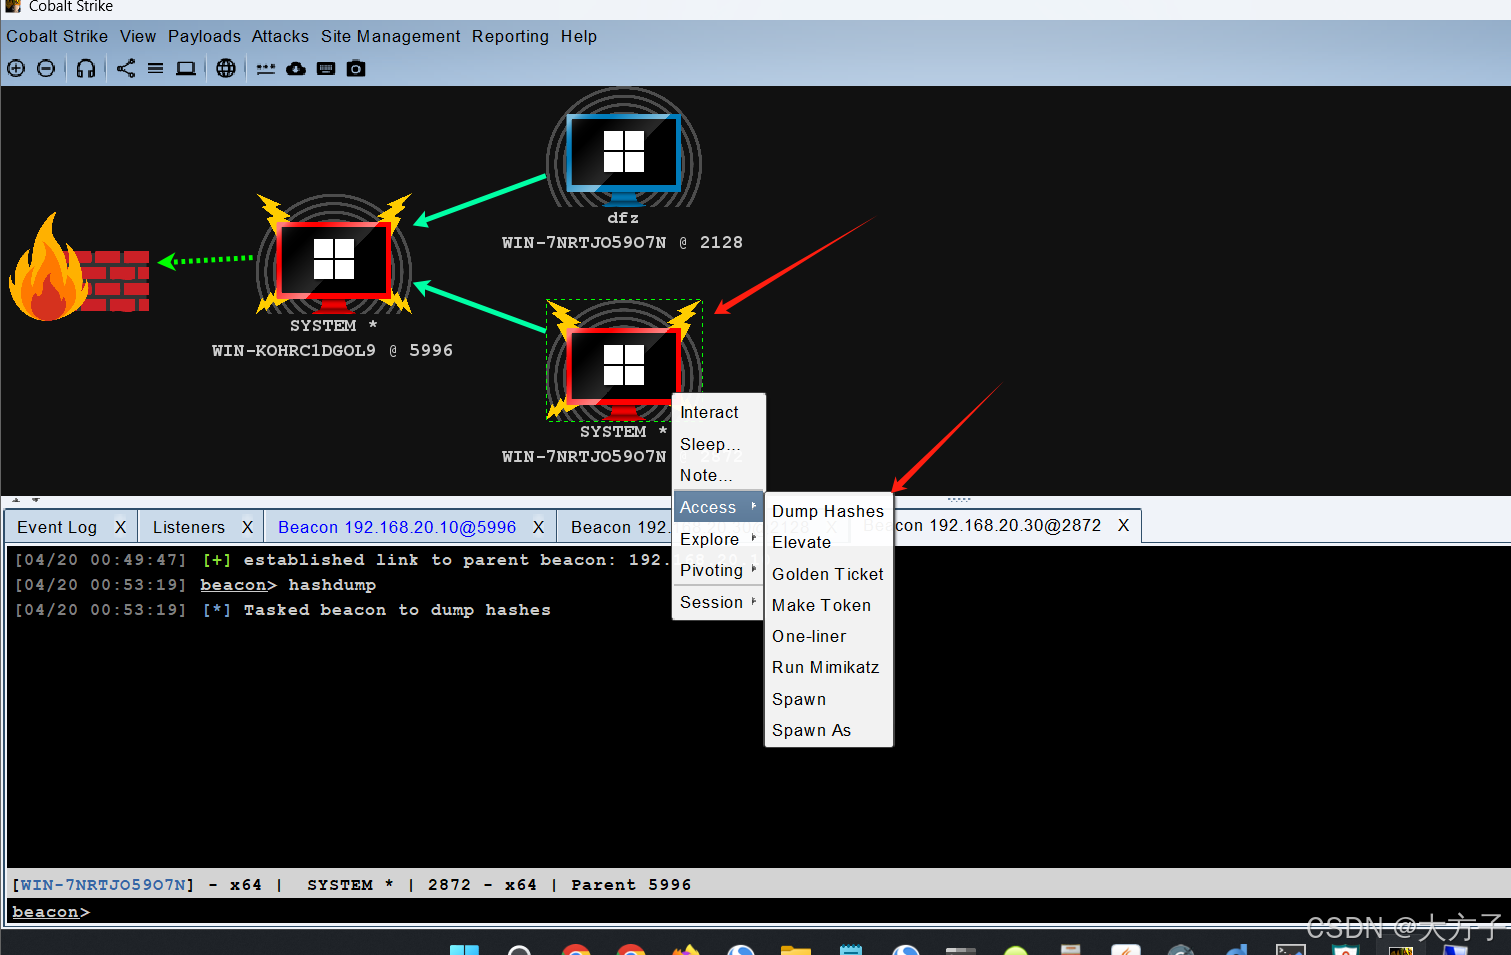The height and width of the screenshot is (955, 1511).
Task: Open keystrokes view keyboard icon
Action: coord(326,68)
